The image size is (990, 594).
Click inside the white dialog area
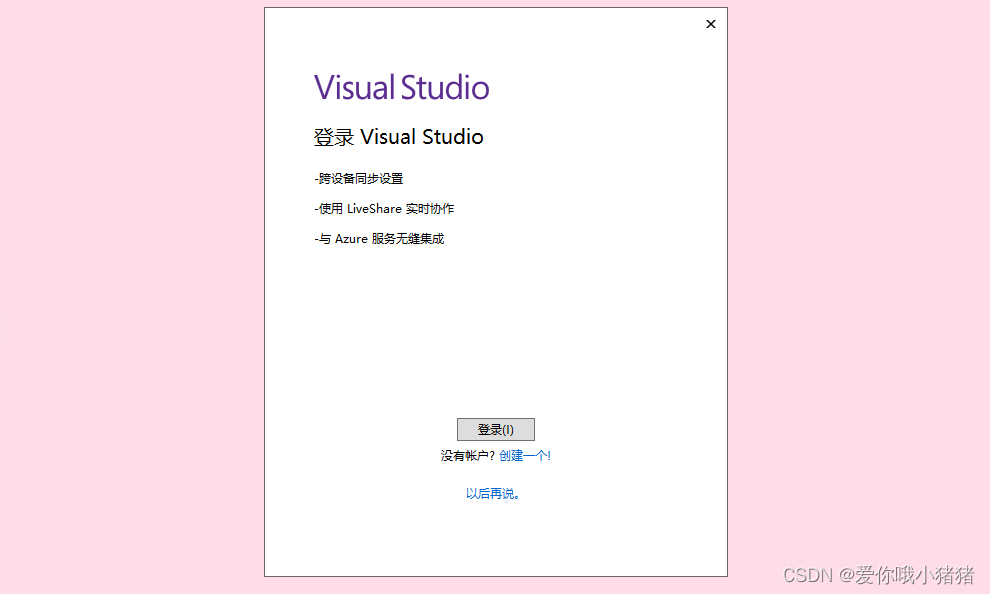pyautogui.click(x=495, y=330)
